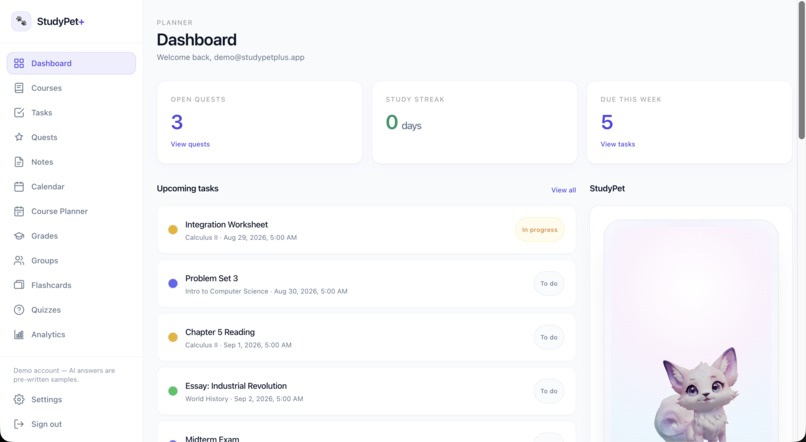Click the Courses book icon
The width and height of the screenshot is (806, 442).
pyautogui.click(x=19, y=88)
